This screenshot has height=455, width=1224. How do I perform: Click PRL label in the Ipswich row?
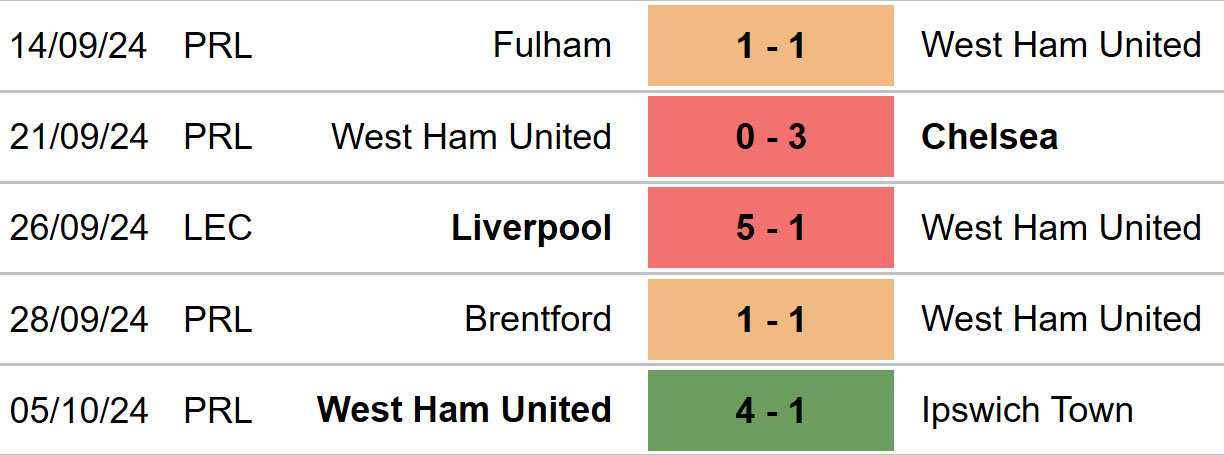coord(218,410)
